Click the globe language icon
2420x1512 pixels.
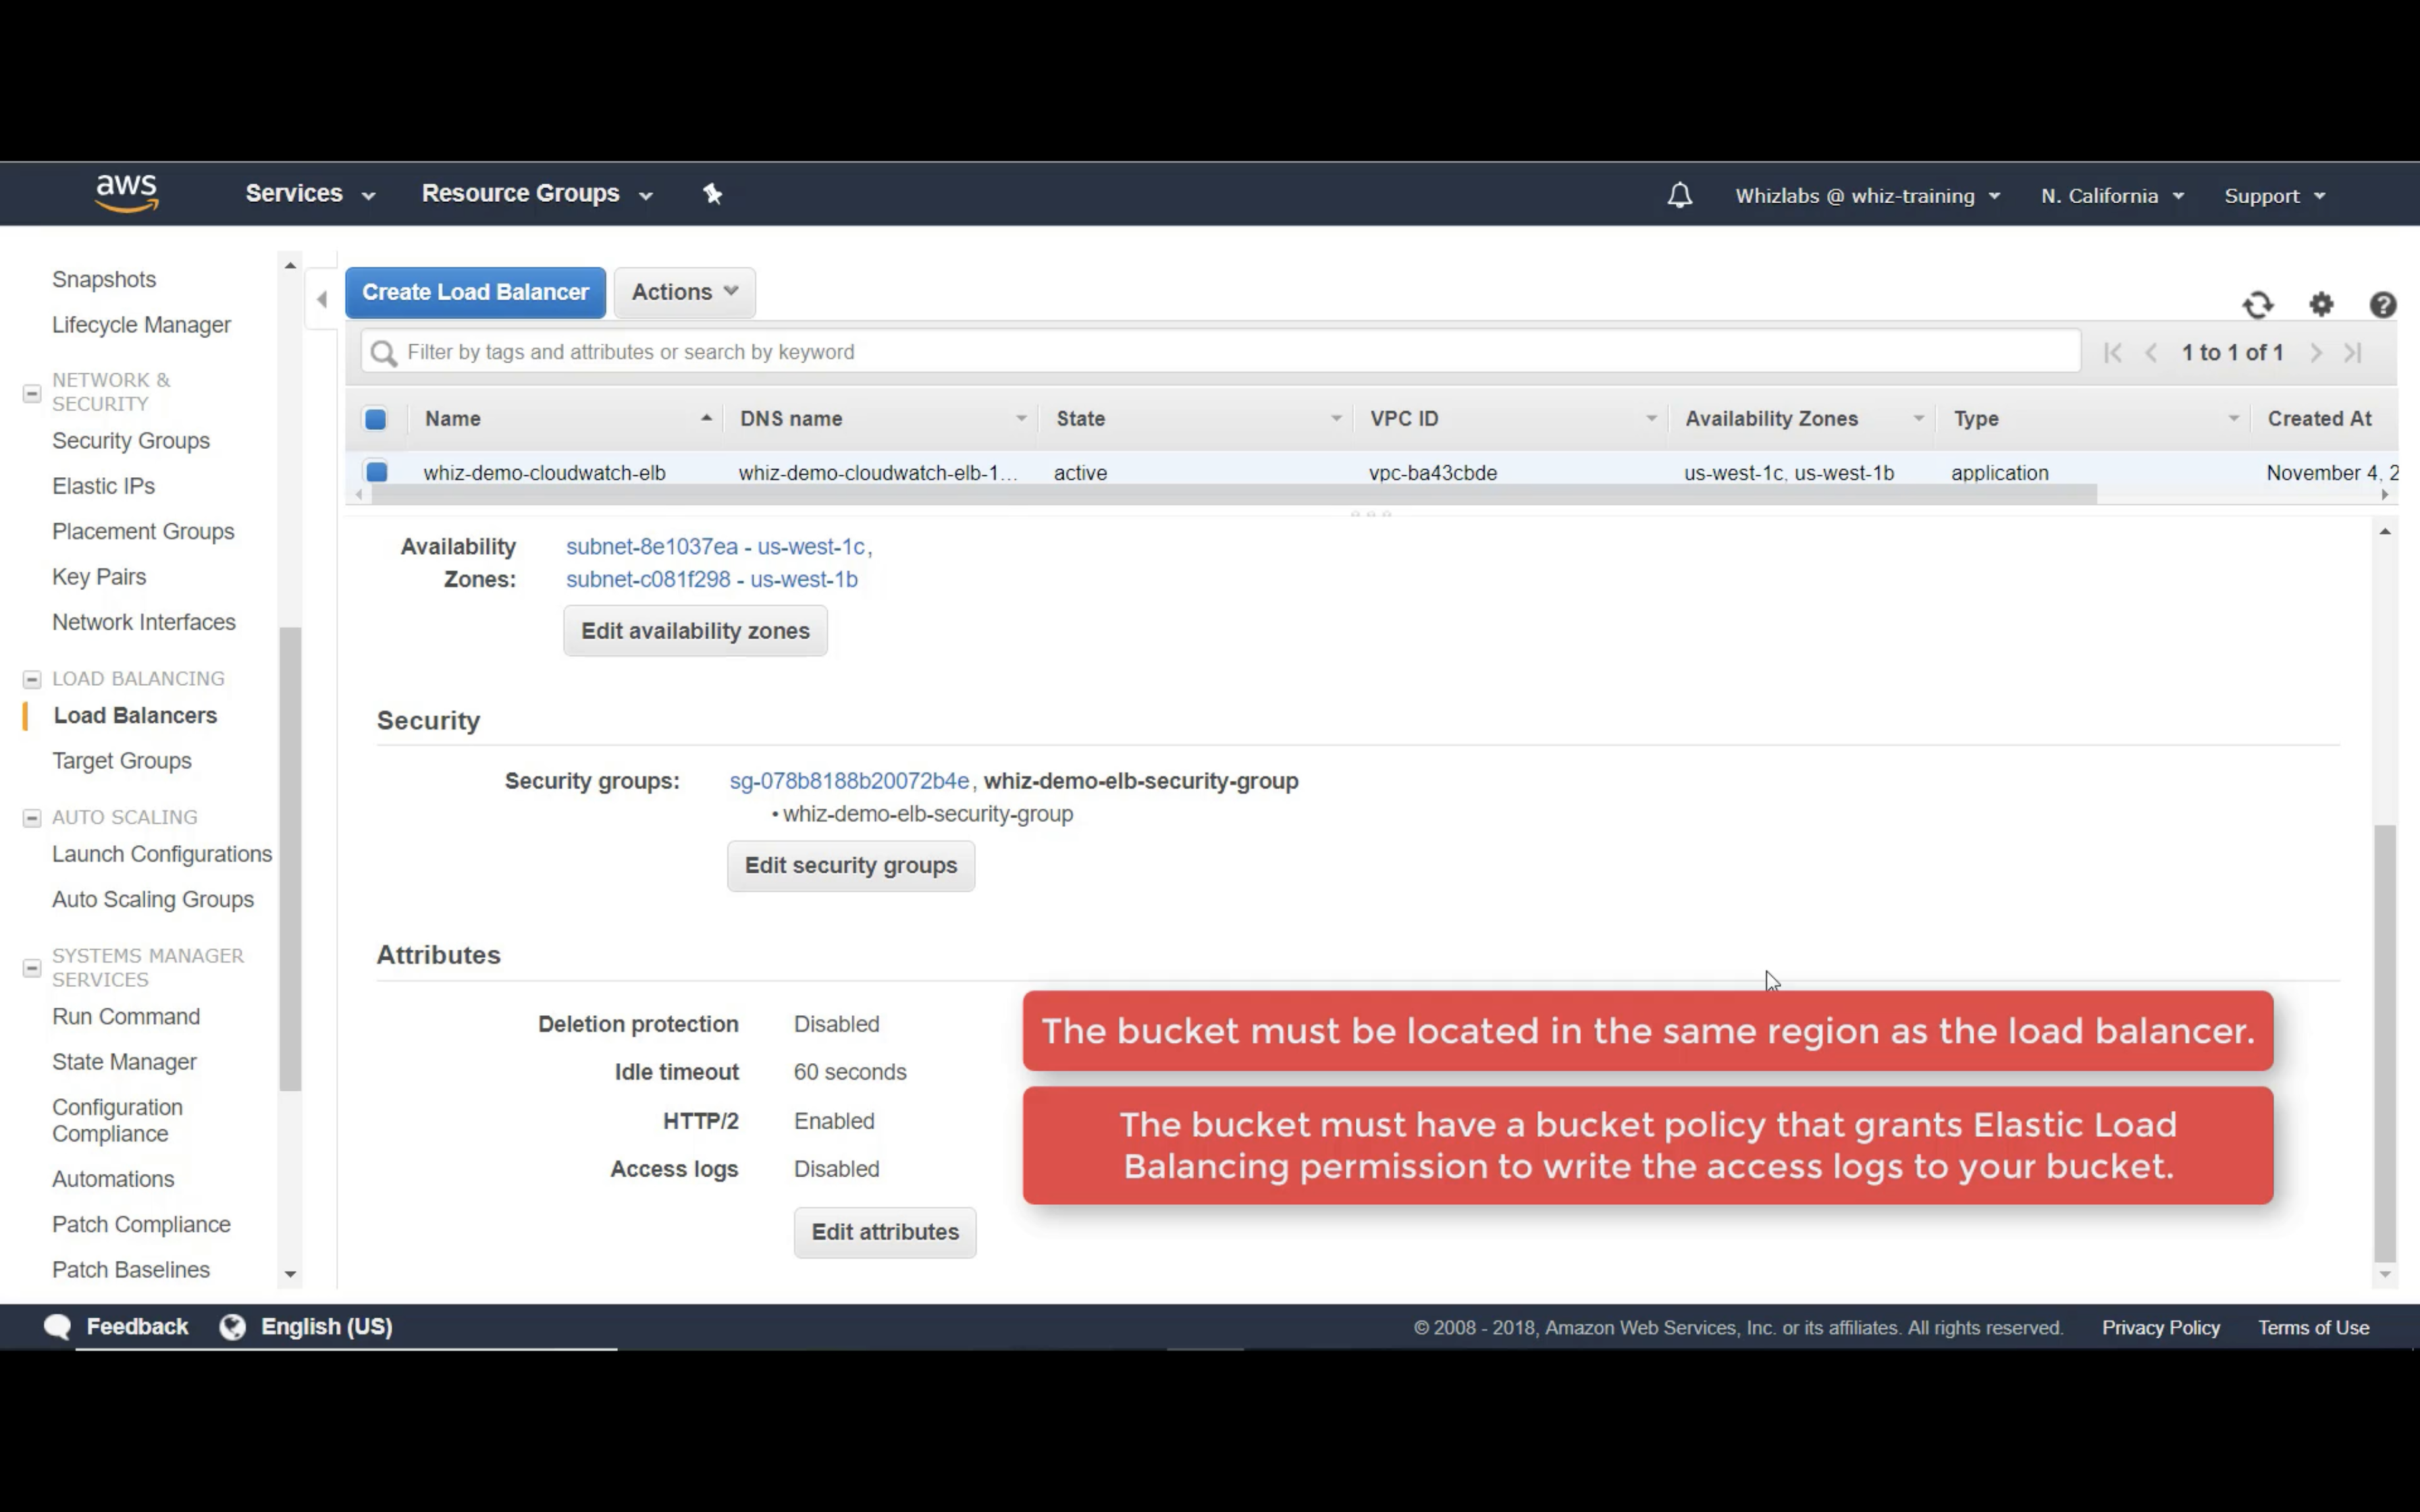tap(233, 1327)
